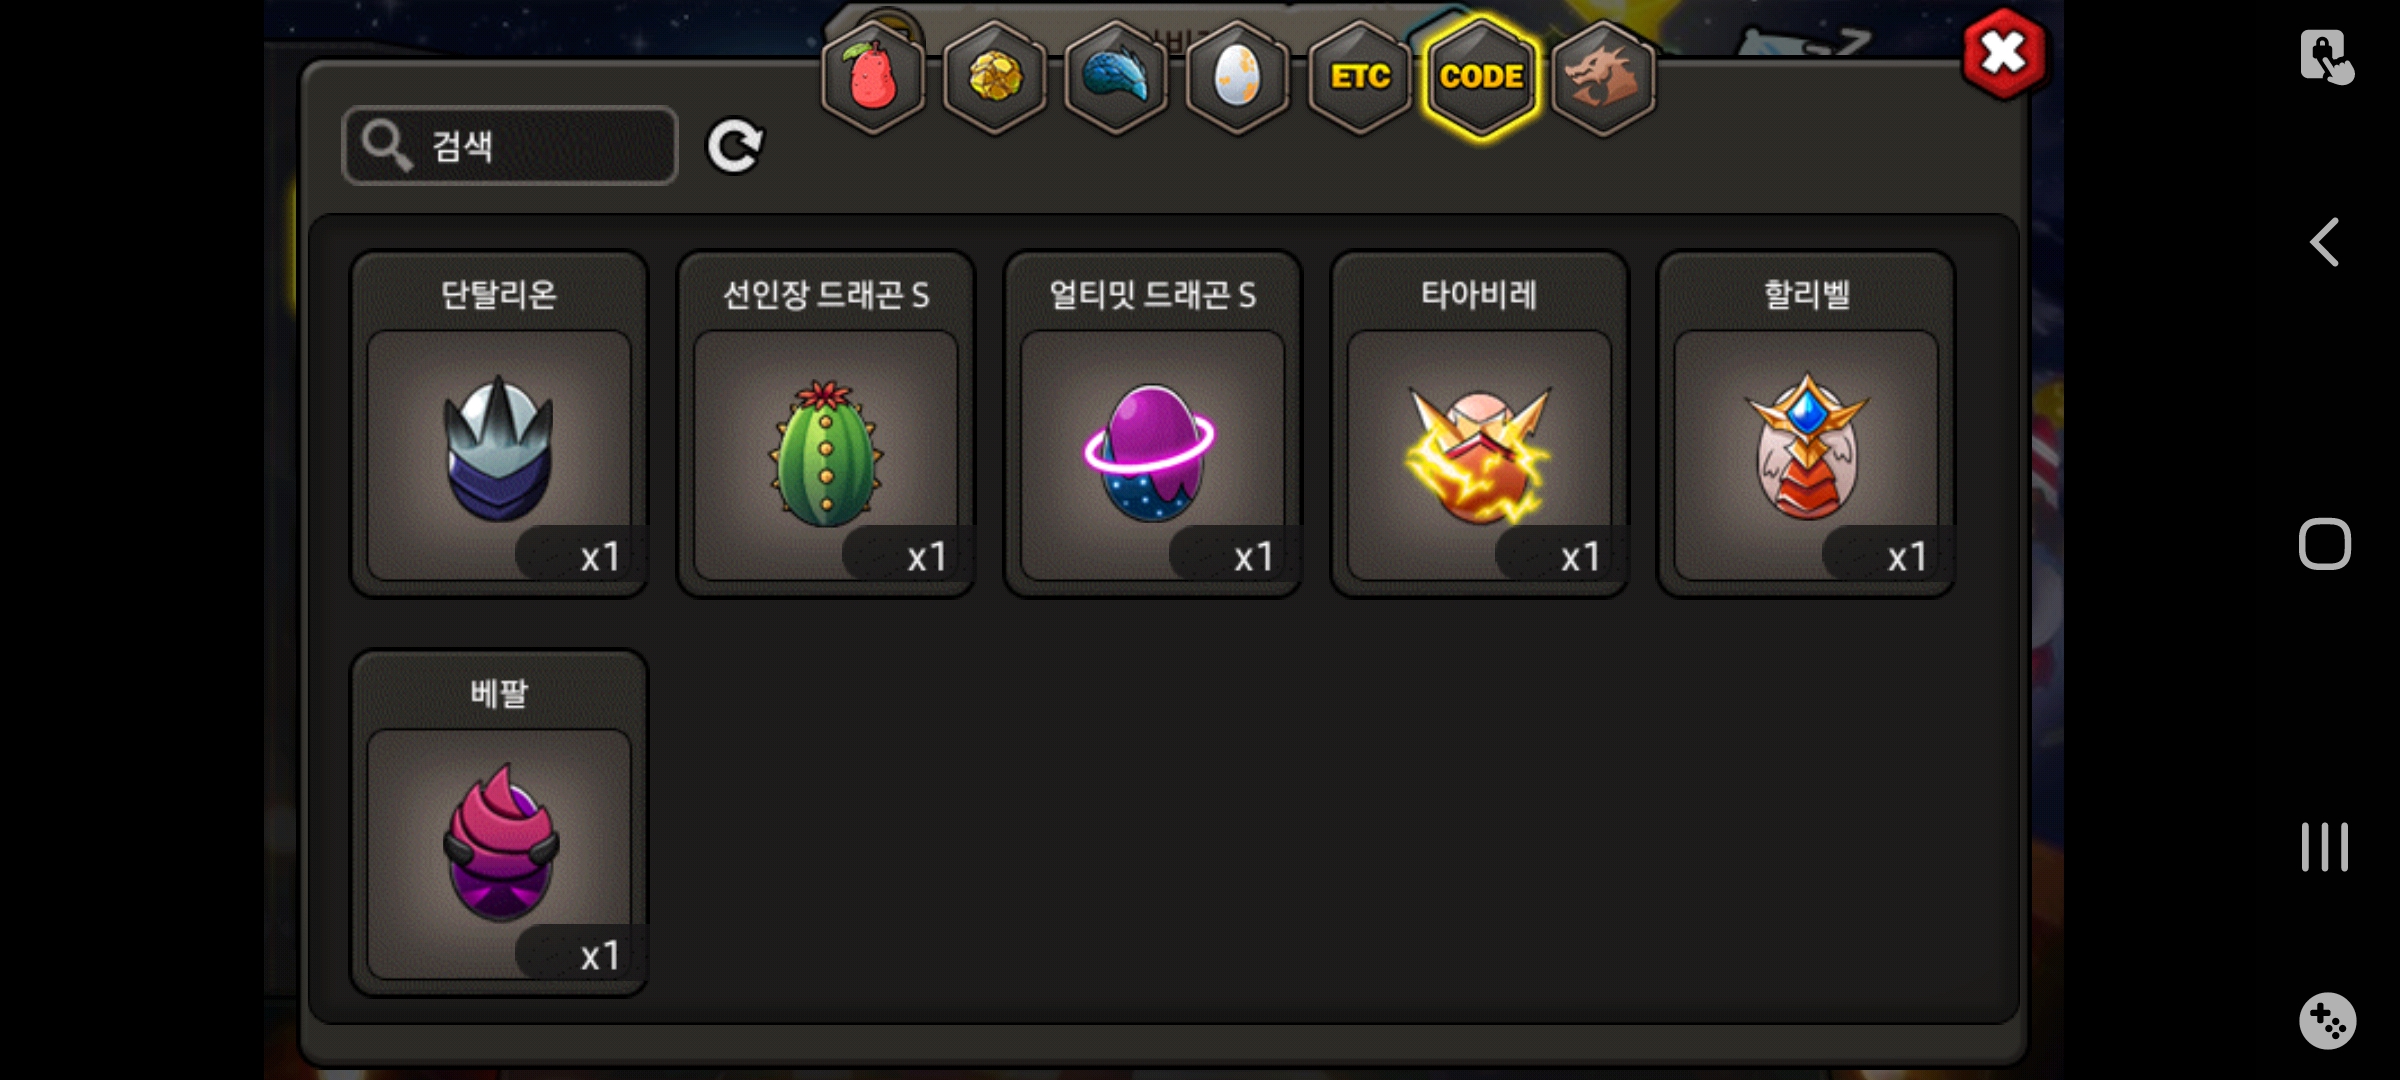Viewport: 2400px width, 1080px height.
Task: Open the ETC items tab
Action: [x=1360, y=76]
